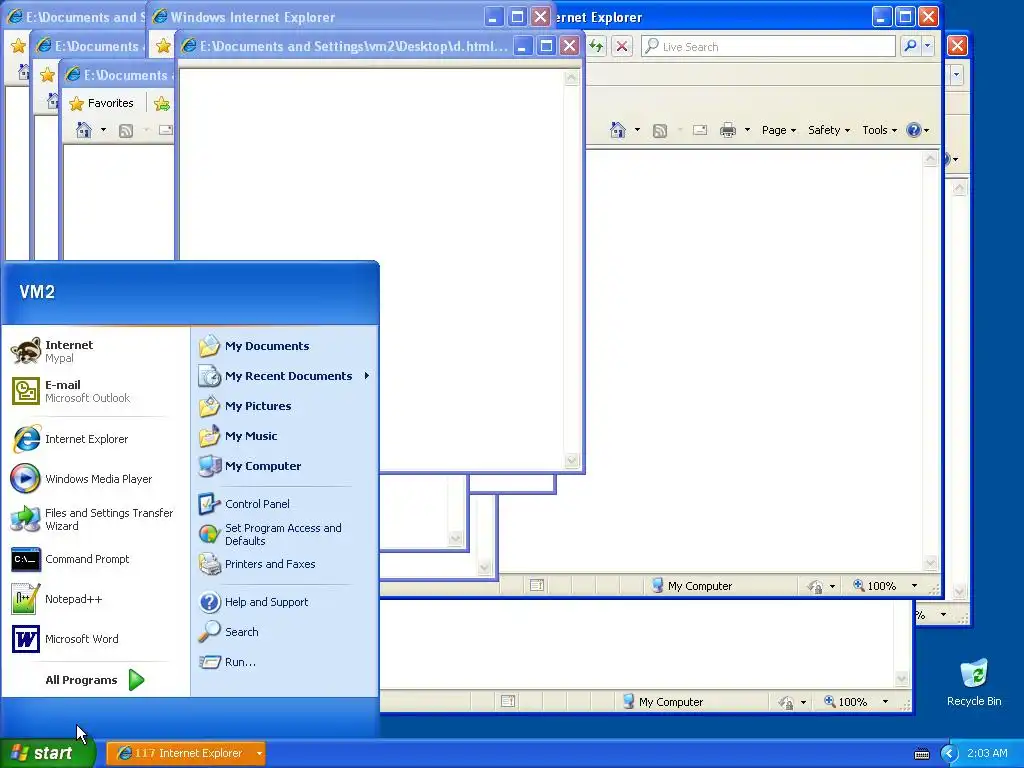Image resolution: width=1024 pixels, height=768 pixels.
Task: Click the Feeds icon left of Page menu
Action: 660,131
